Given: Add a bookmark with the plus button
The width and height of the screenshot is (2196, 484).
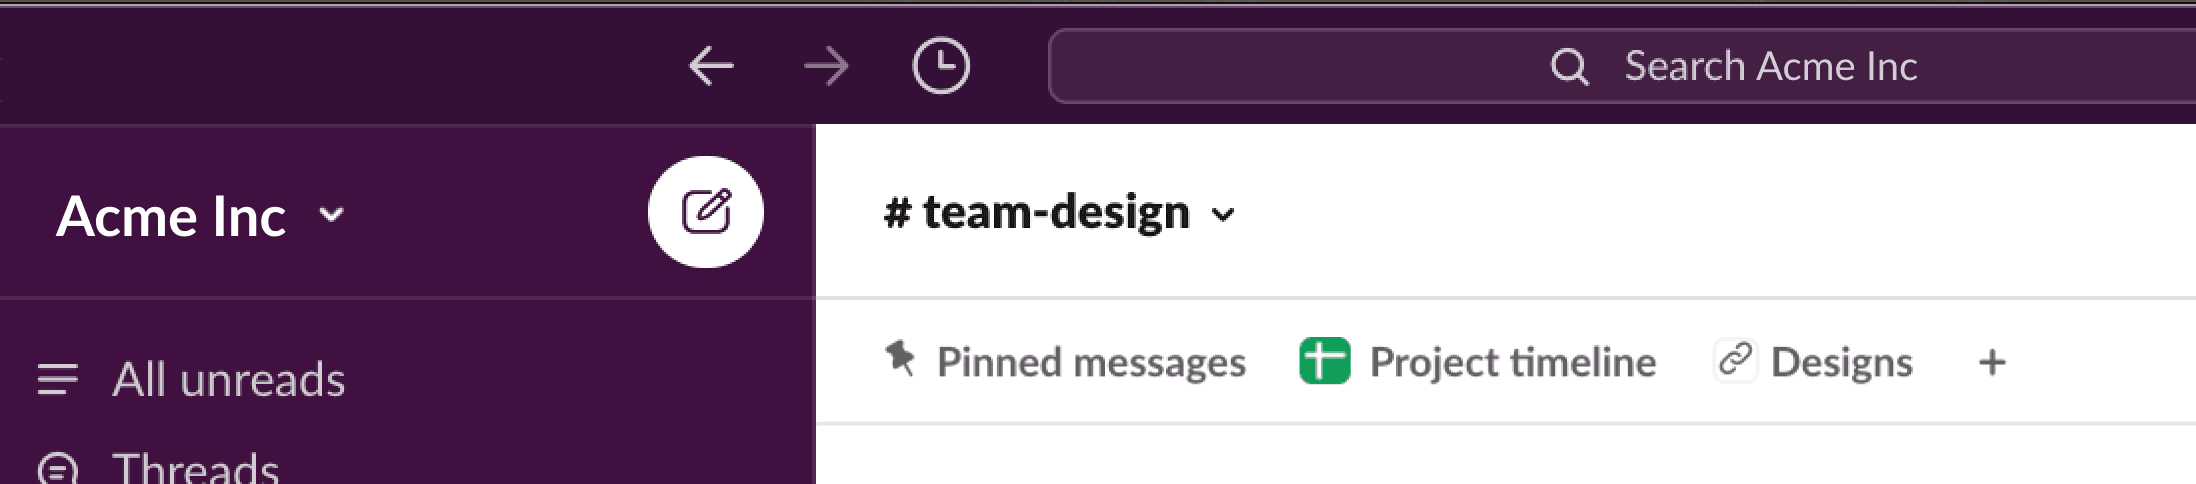Looking at the screenshot, I should [x=1992, y=362].
